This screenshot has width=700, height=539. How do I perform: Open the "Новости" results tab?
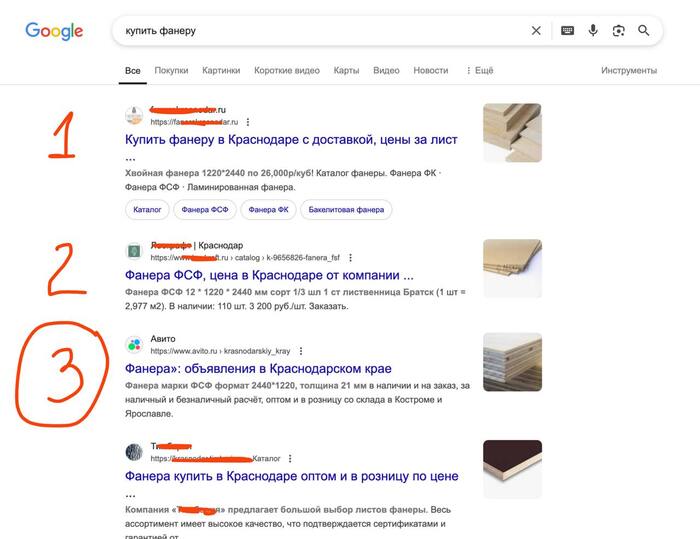click(x=431, y=71)
